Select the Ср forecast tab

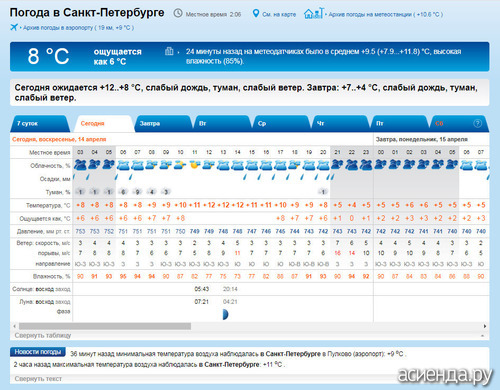point(262,124)
